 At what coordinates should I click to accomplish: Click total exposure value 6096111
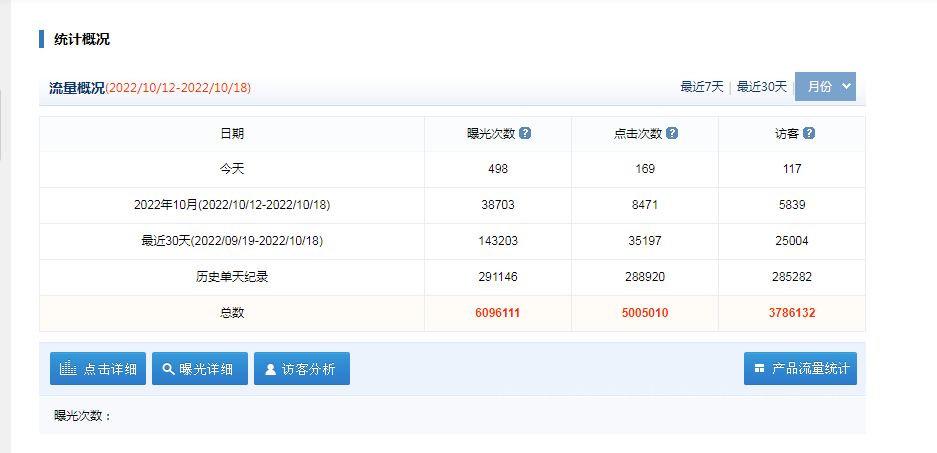click(x=497, y=313)
